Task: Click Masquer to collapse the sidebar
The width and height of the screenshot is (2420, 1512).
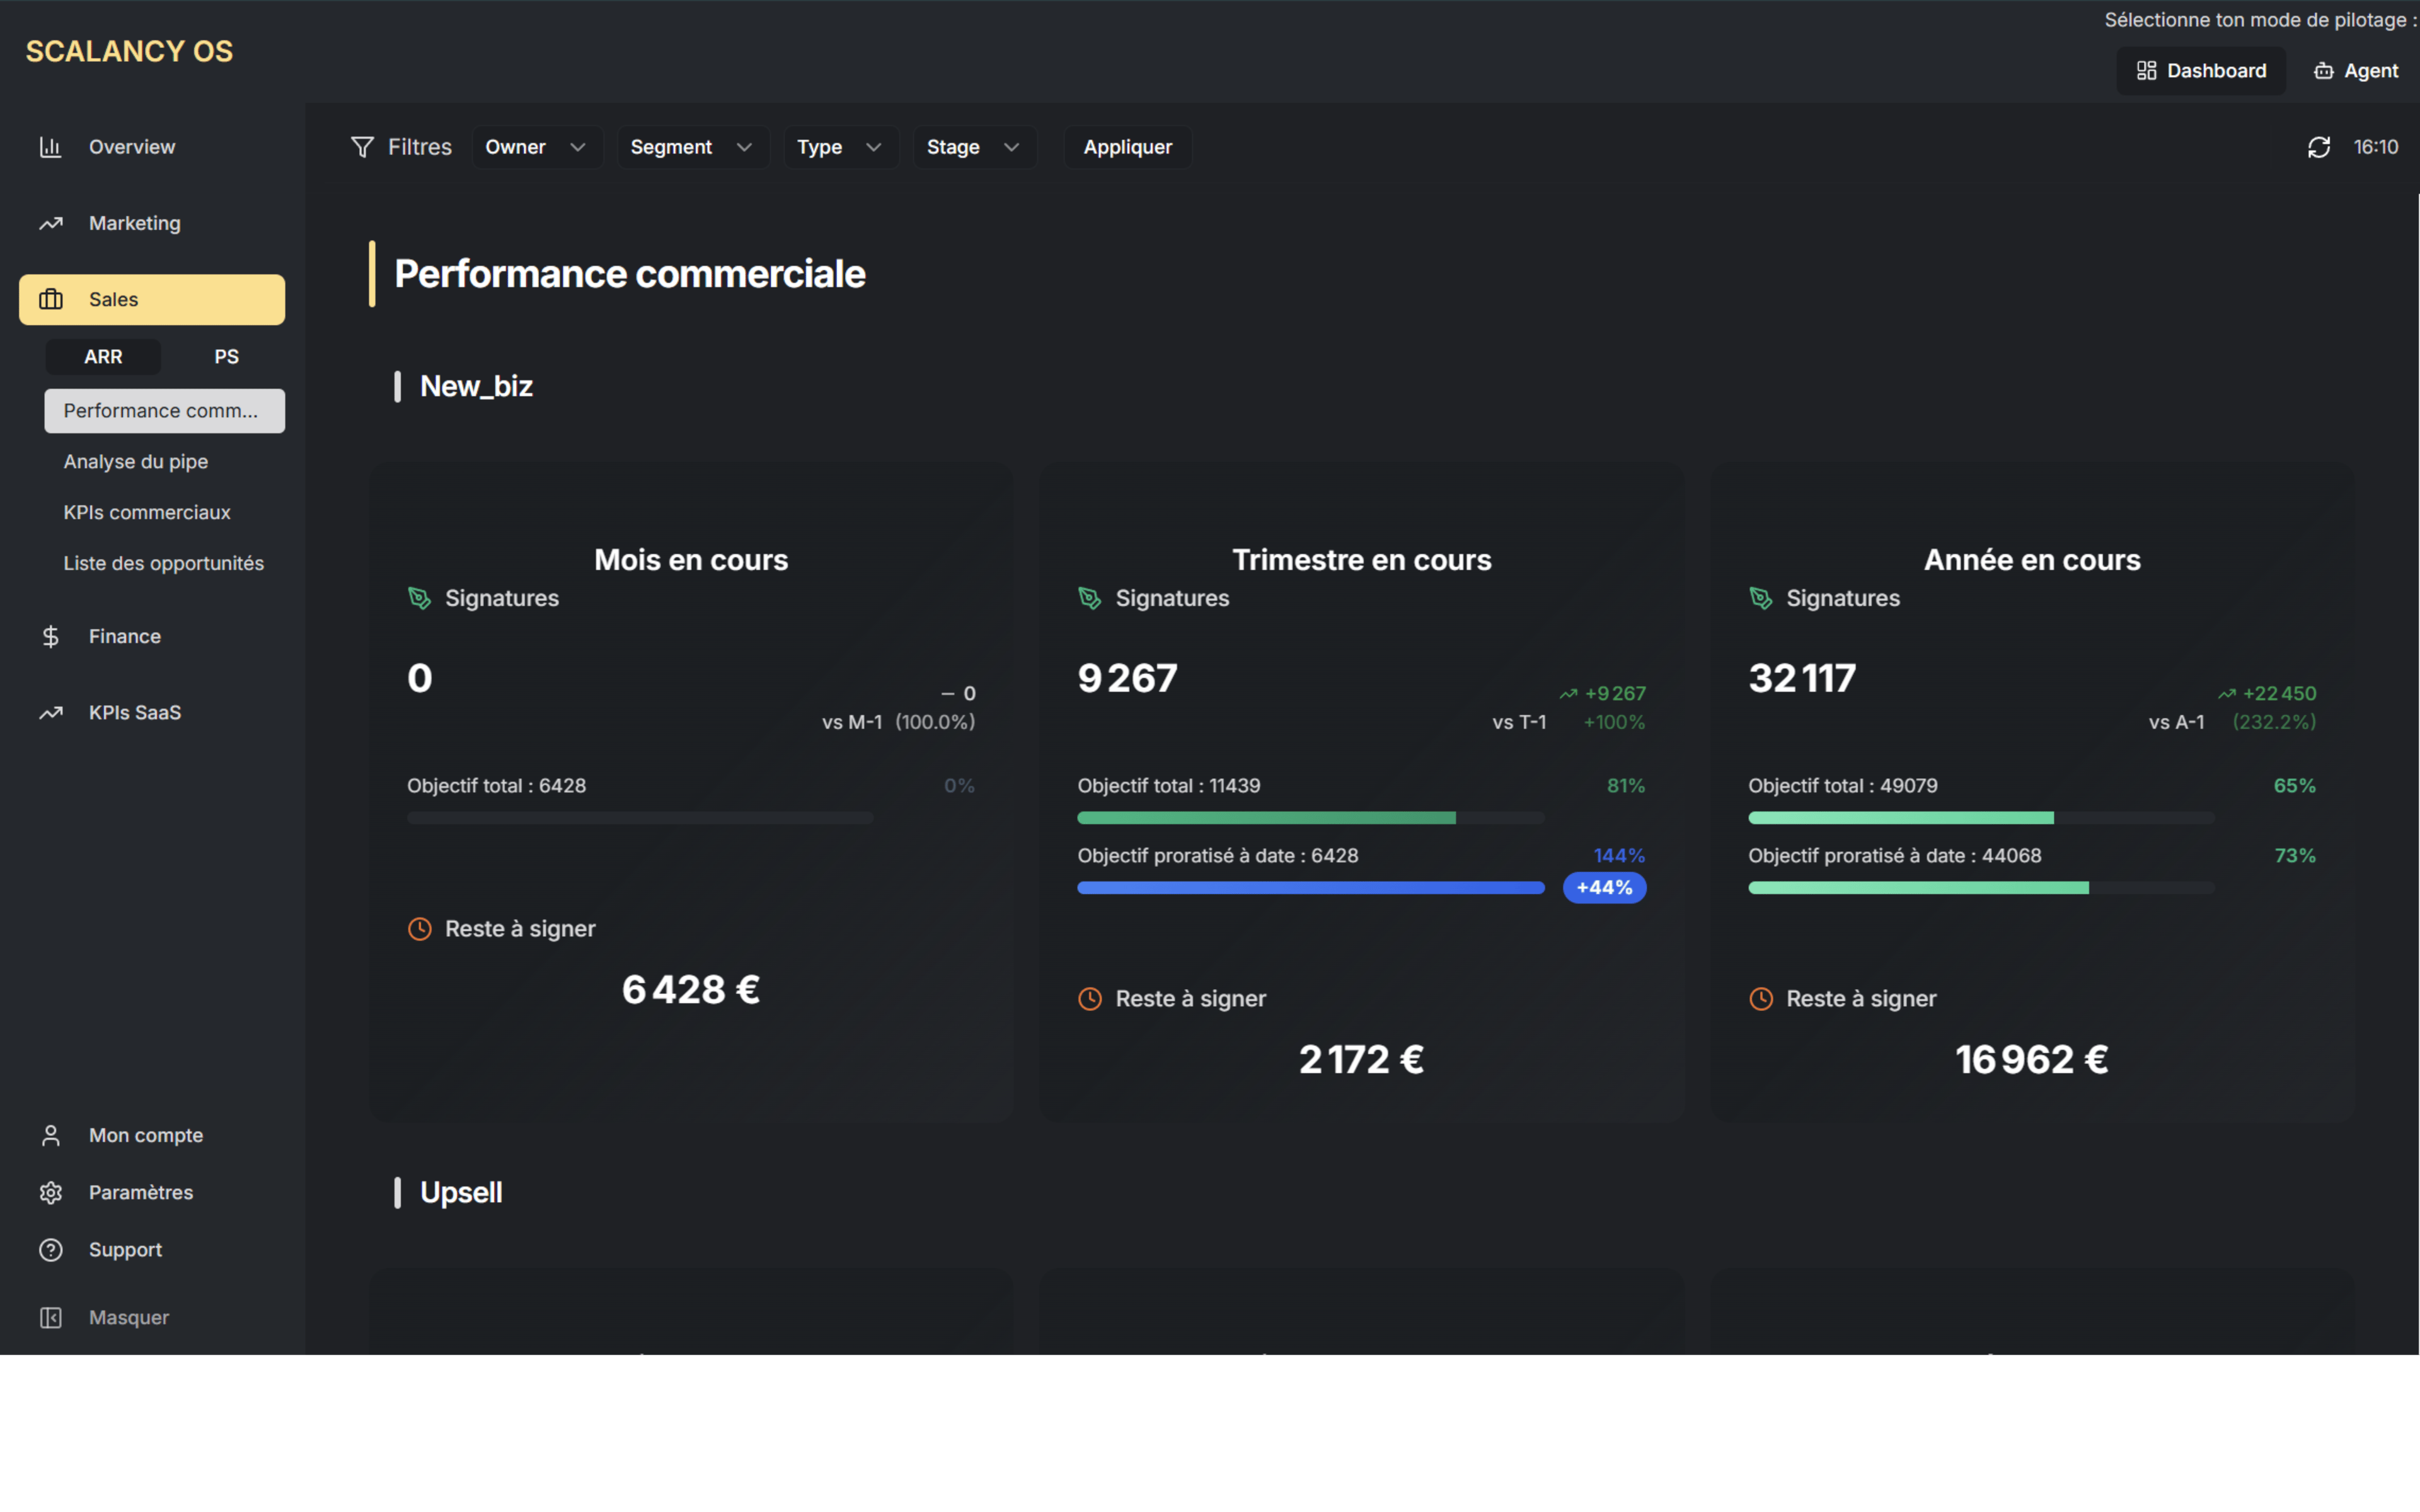Action: [128, 1317]
